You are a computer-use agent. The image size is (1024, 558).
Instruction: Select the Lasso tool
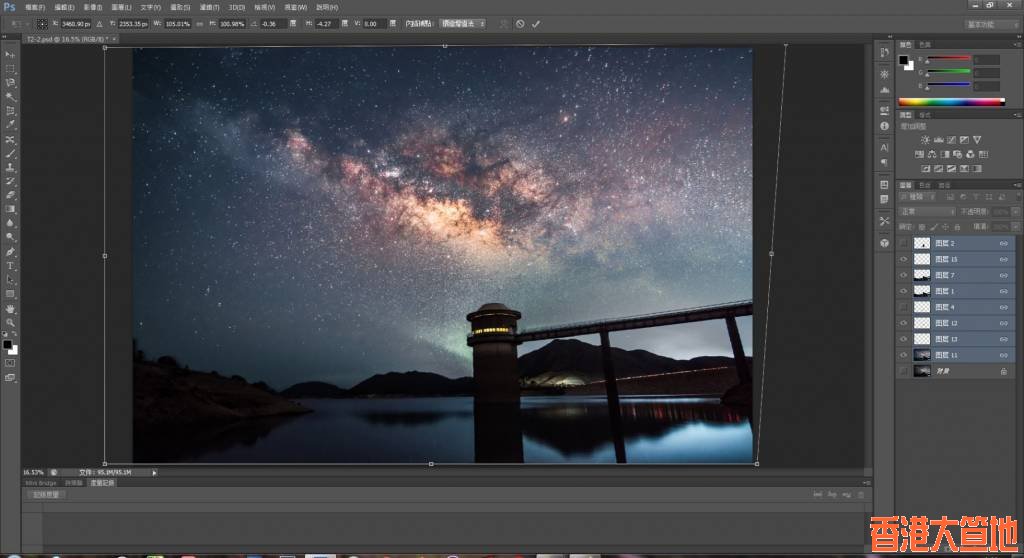[x=10, y=83]
